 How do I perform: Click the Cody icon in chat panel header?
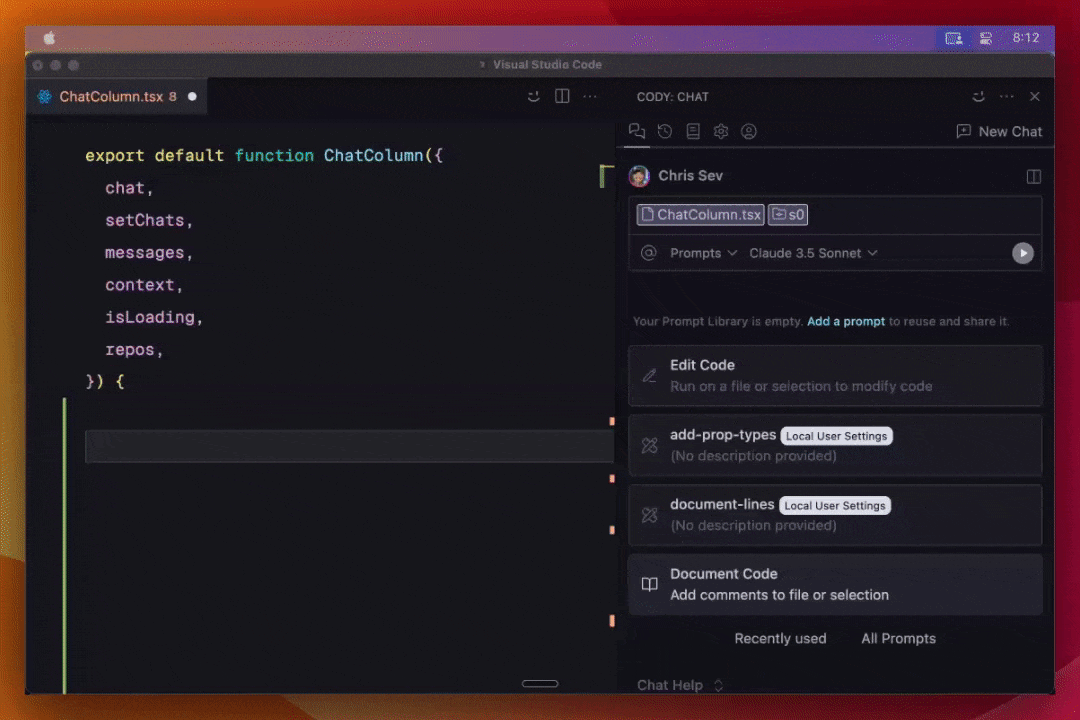coord(978,96)
